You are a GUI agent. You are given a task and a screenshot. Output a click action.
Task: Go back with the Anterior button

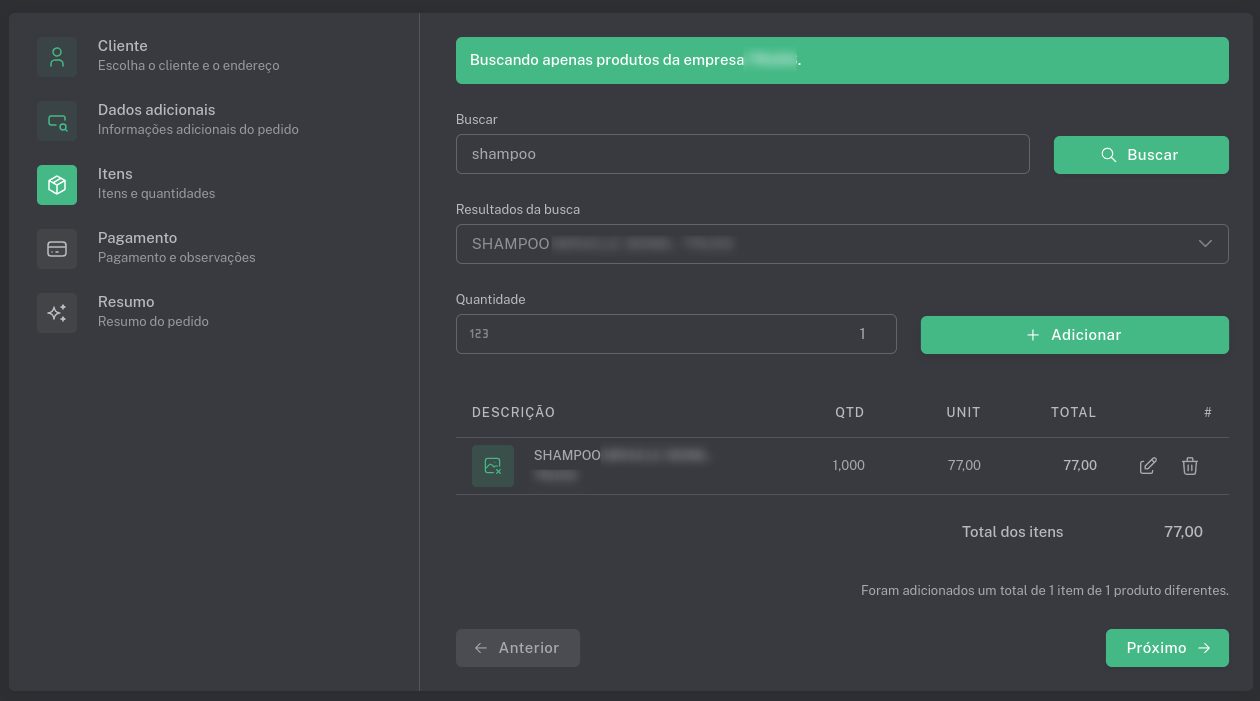click(518, 648)
